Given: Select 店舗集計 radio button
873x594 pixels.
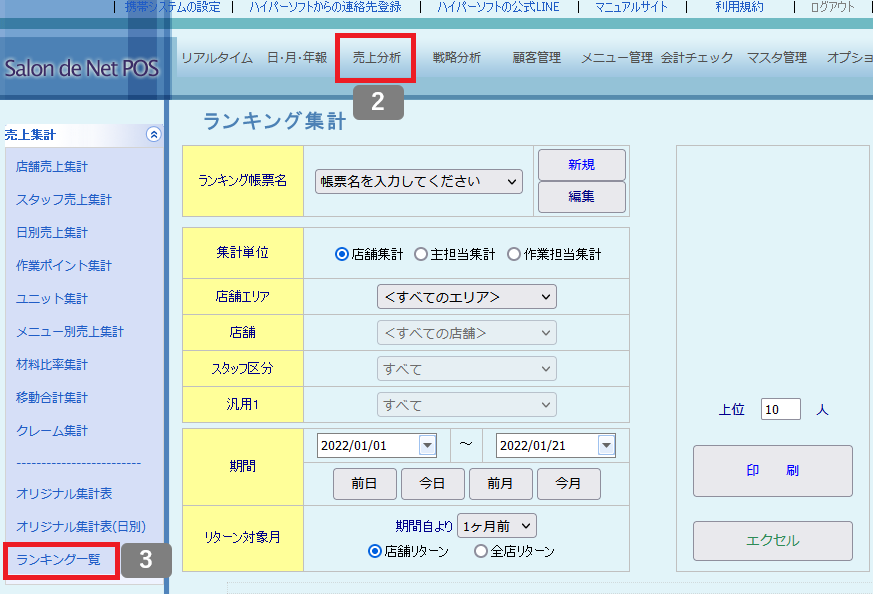Looking at the screenshot, I should (x=342, y=254).
